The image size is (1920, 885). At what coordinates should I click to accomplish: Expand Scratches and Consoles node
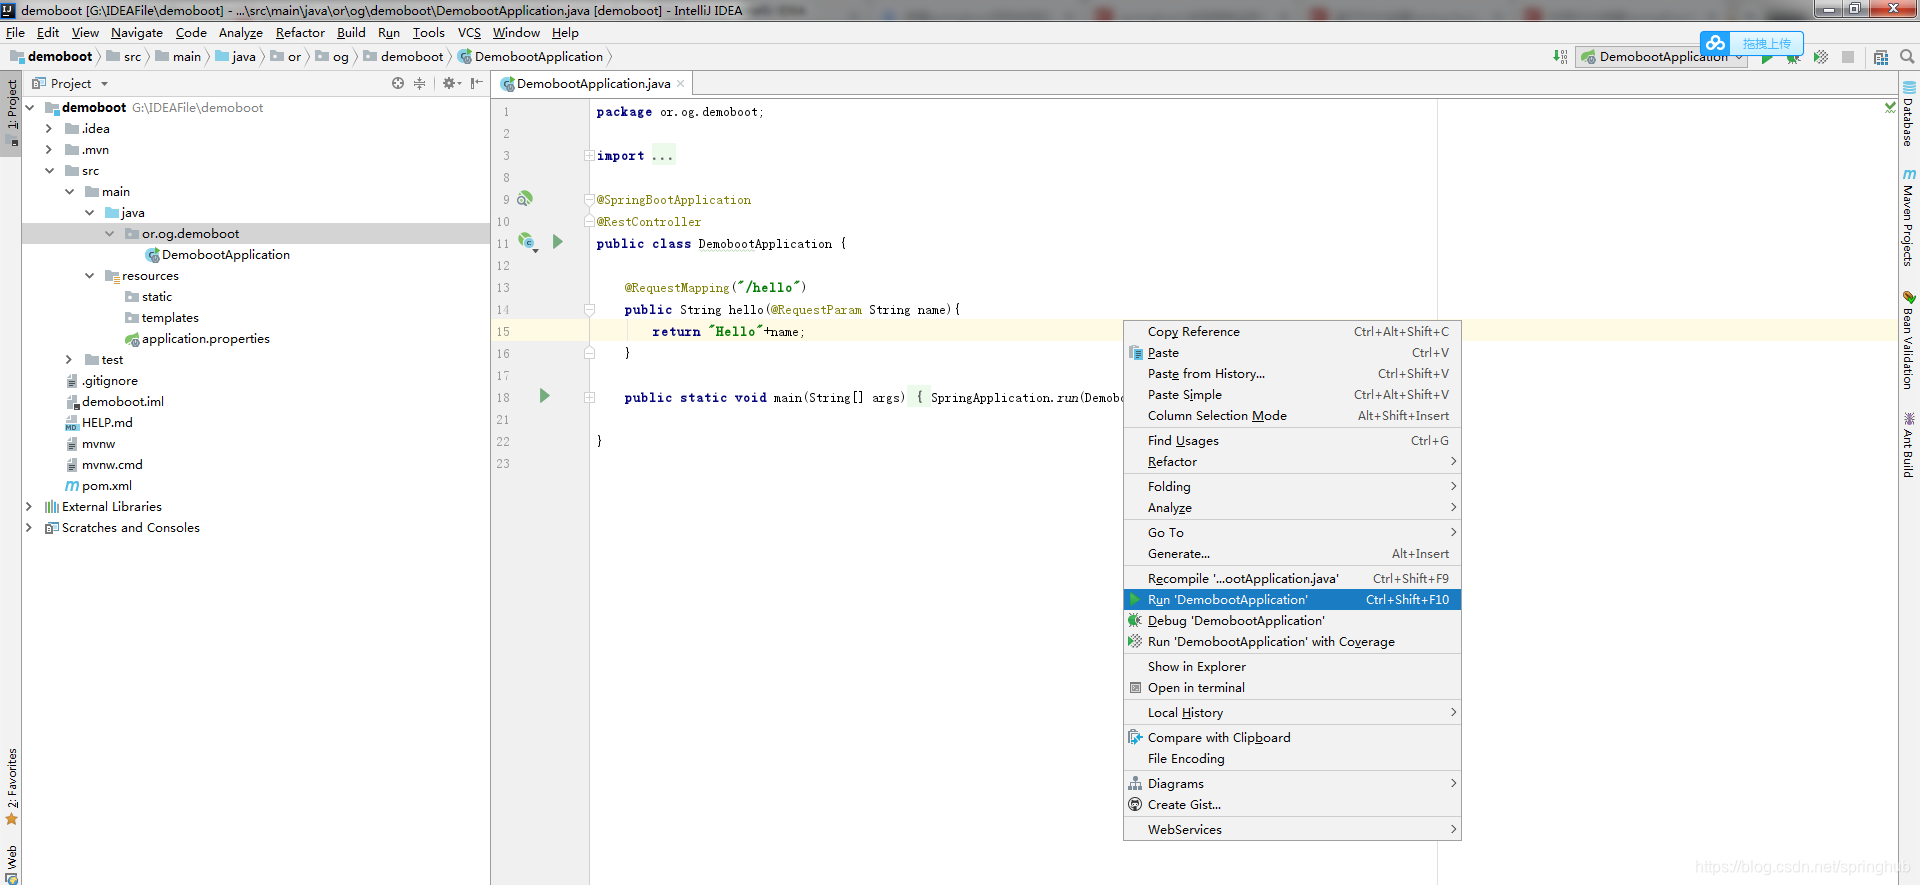pyautogui.click(x=29, y=527)
